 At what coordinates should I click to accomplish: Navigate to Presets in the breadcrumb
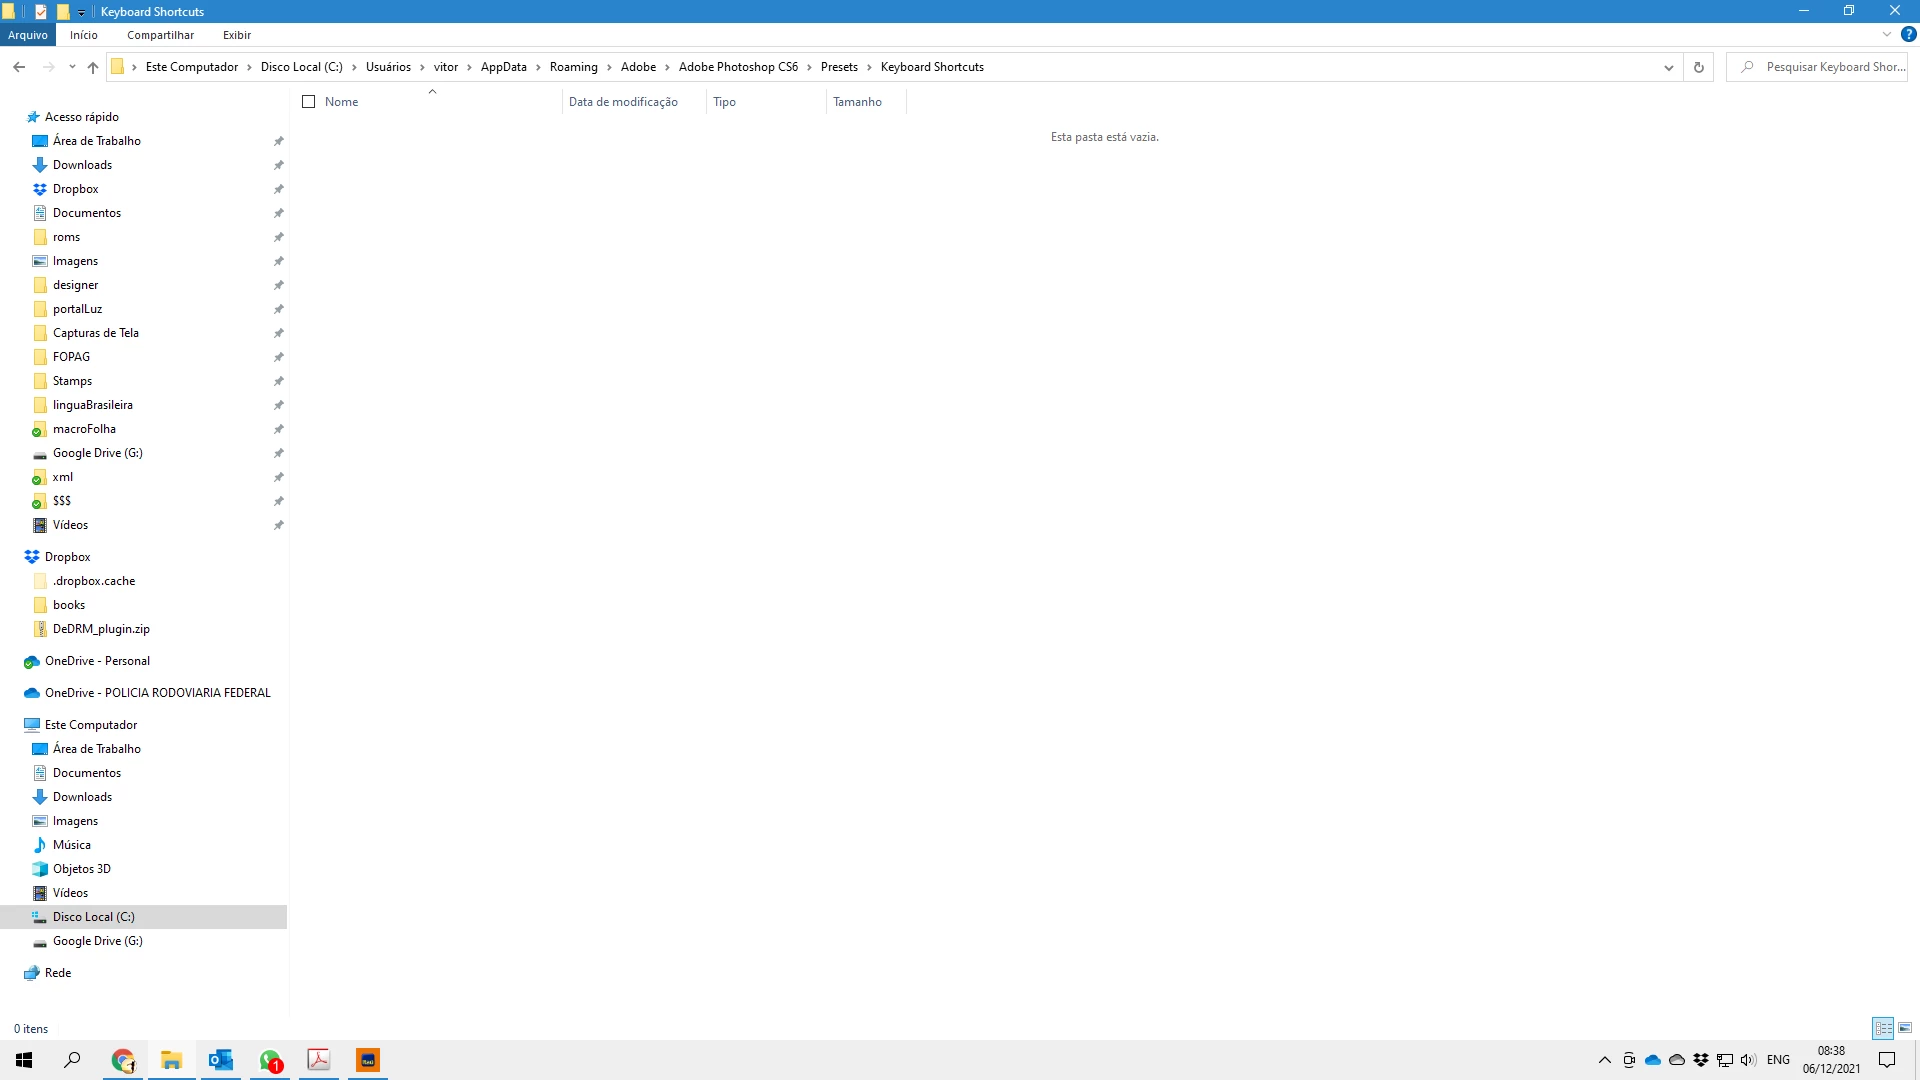click(838, 67)
